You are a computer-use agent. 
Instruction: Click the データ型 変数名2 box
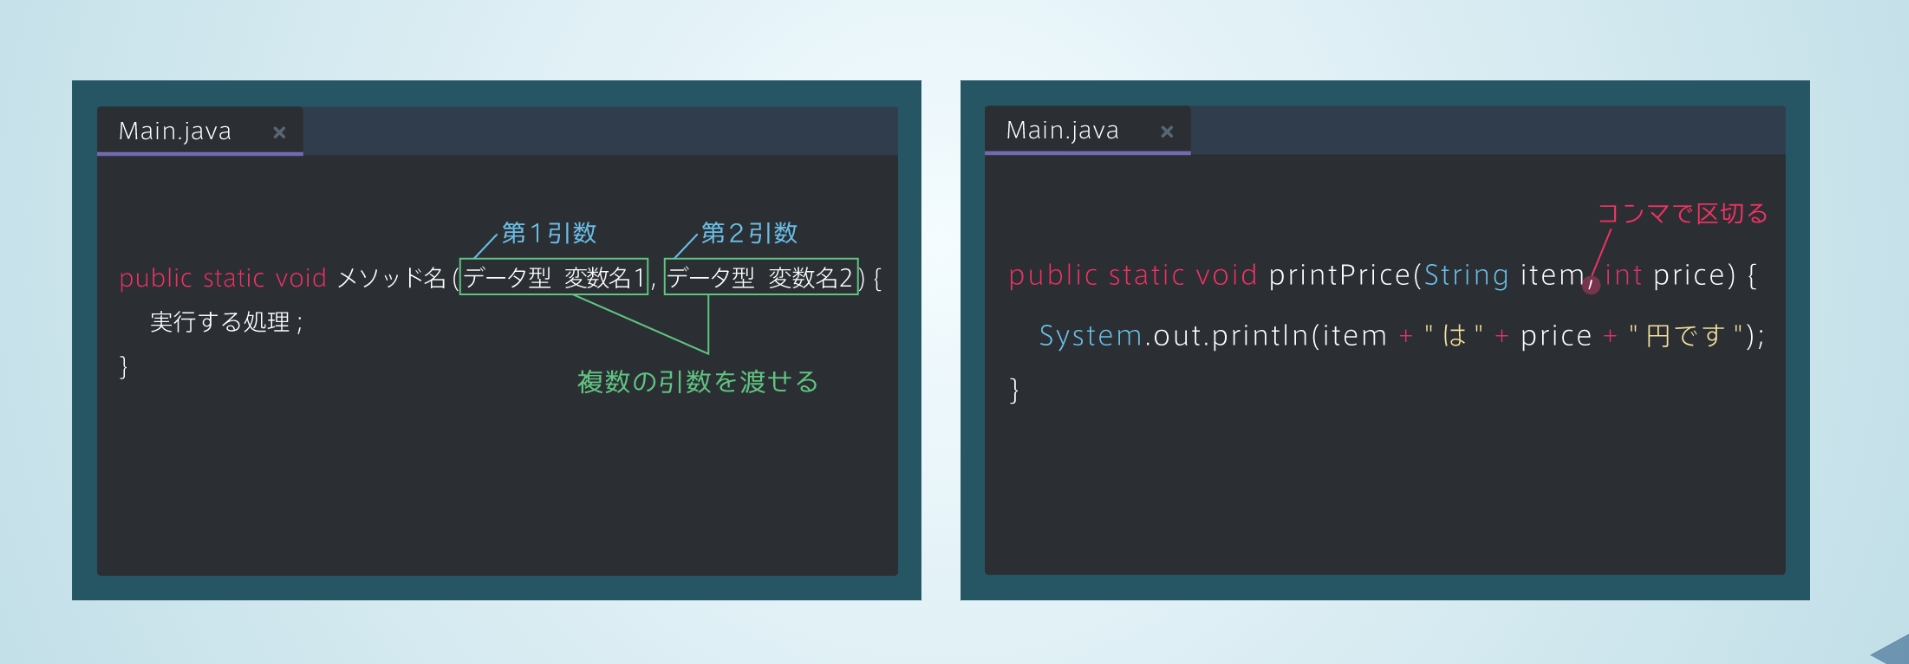[761, 277]
